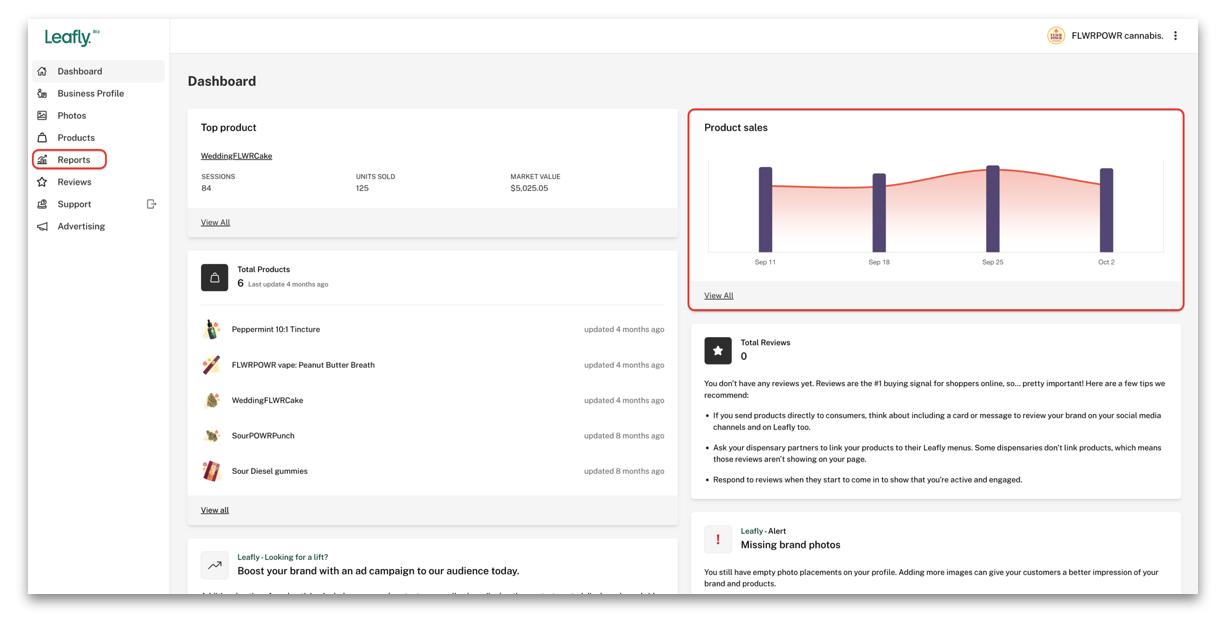Click SourPOWRPunch product thumbnail

coord(211,436)
